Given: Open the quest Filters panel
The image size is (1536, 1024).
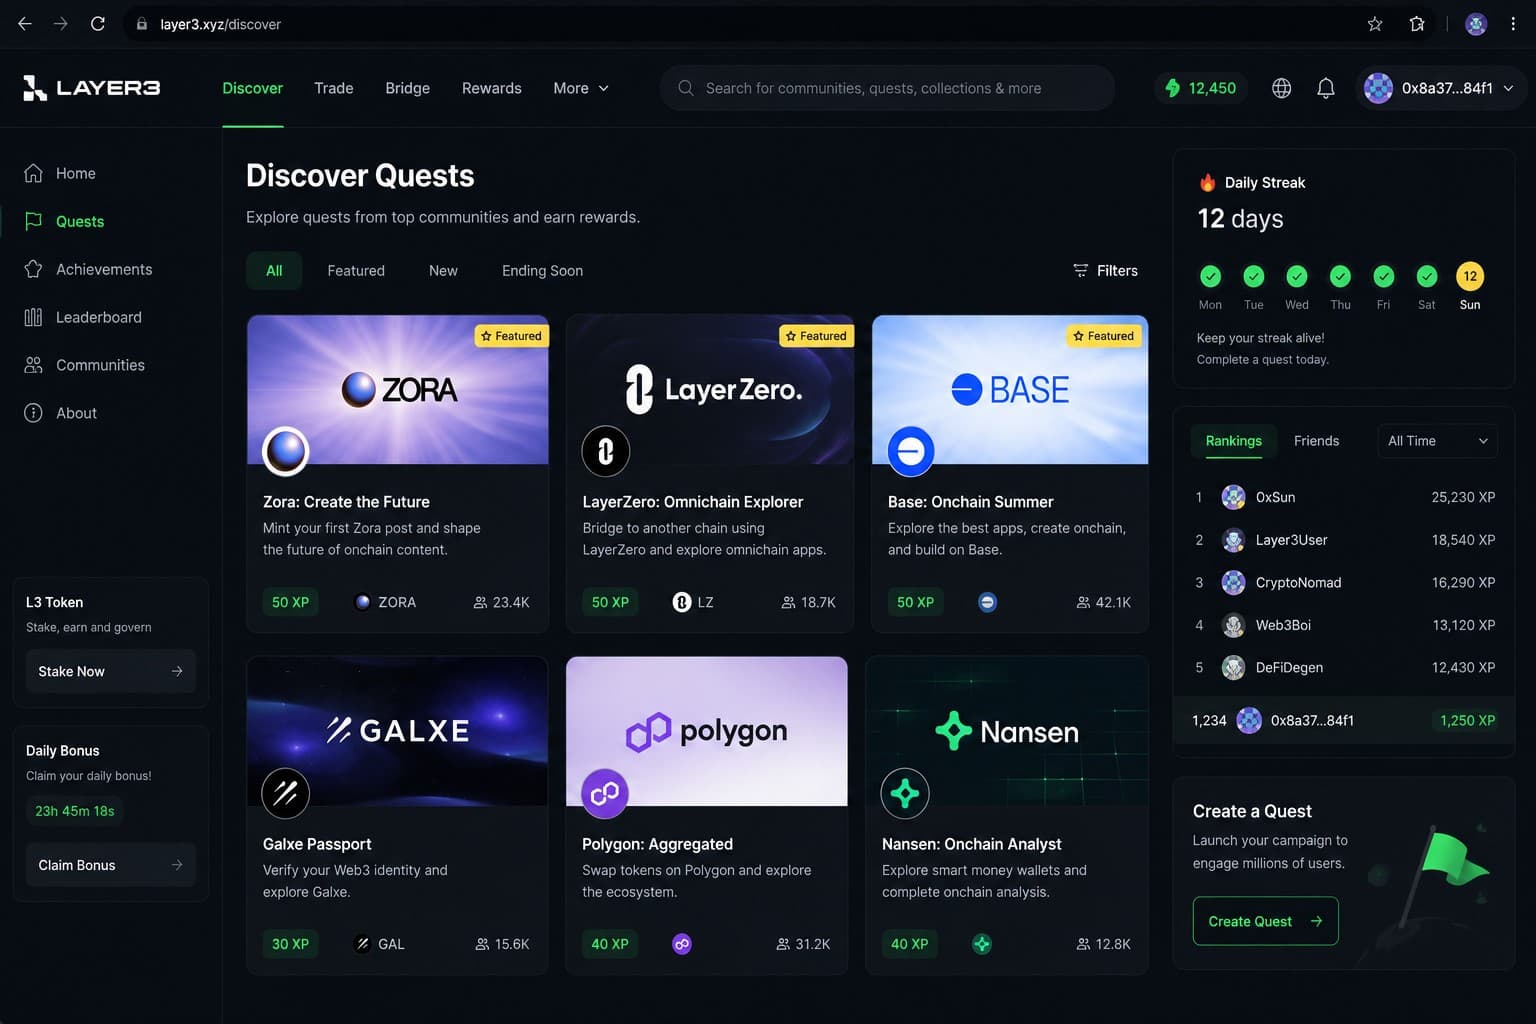Looking at the screenshot, I should [x=1105, y=271].
